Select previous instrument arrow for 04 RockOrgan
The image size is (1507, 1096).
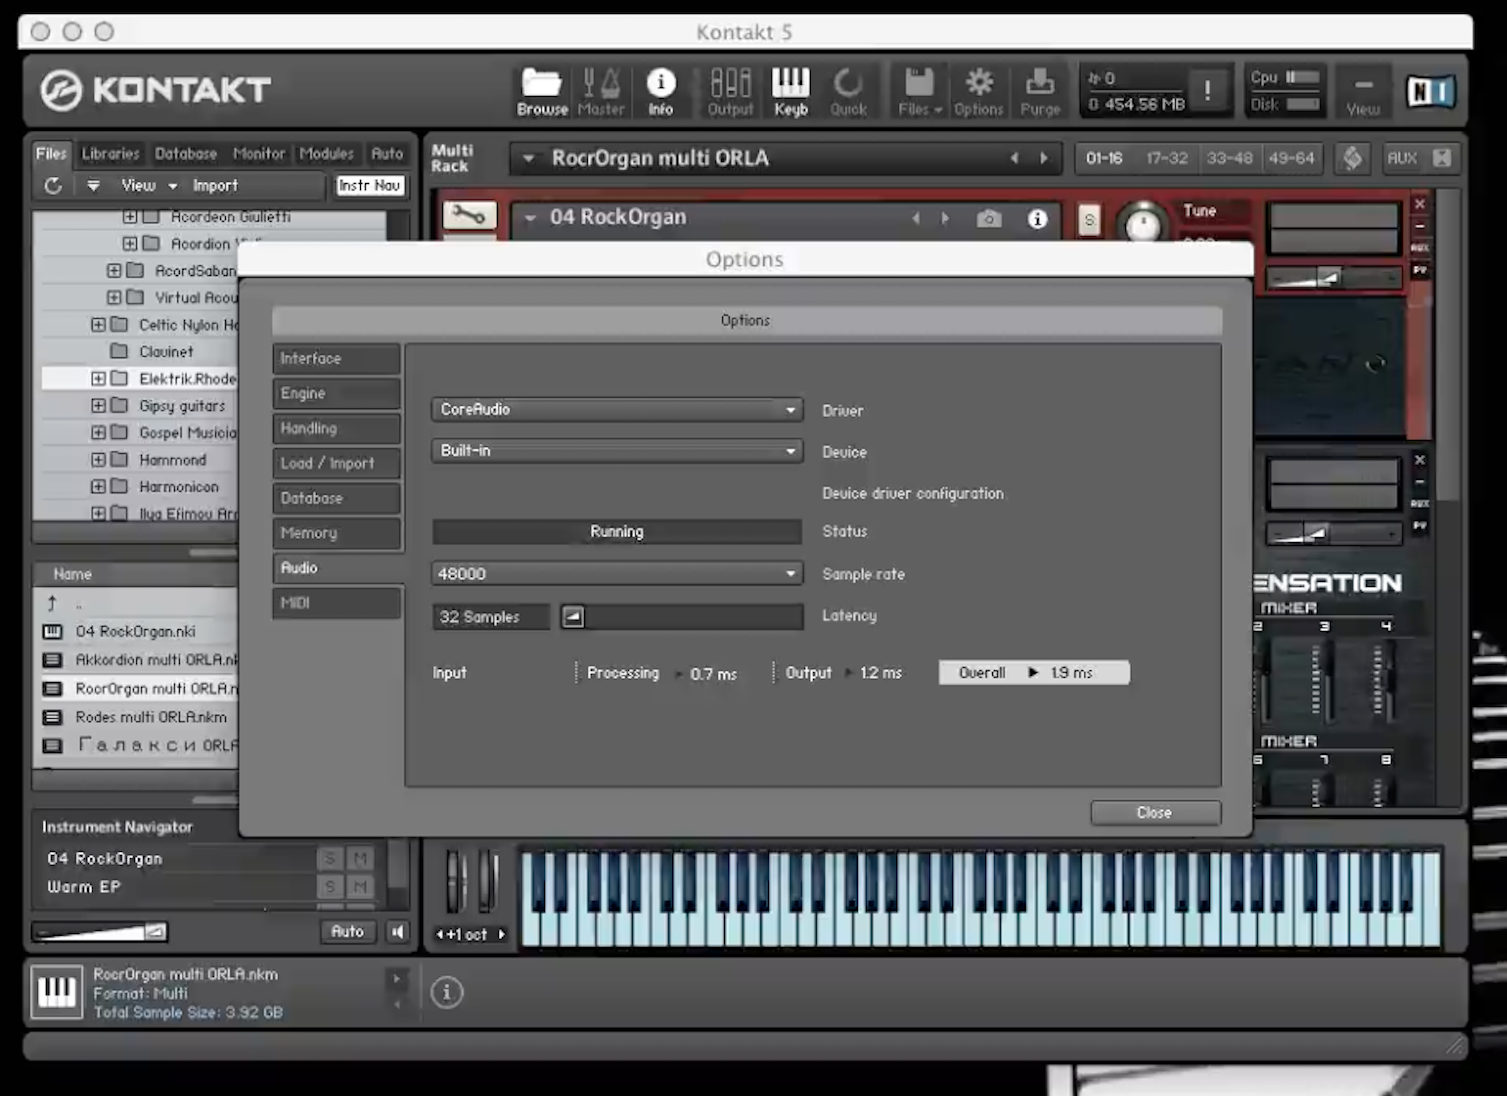(915, 218)
